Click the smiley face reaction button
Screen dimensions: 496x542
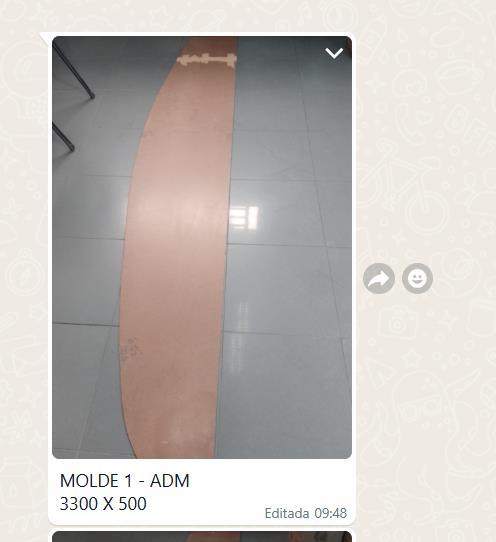pos(417,278)
